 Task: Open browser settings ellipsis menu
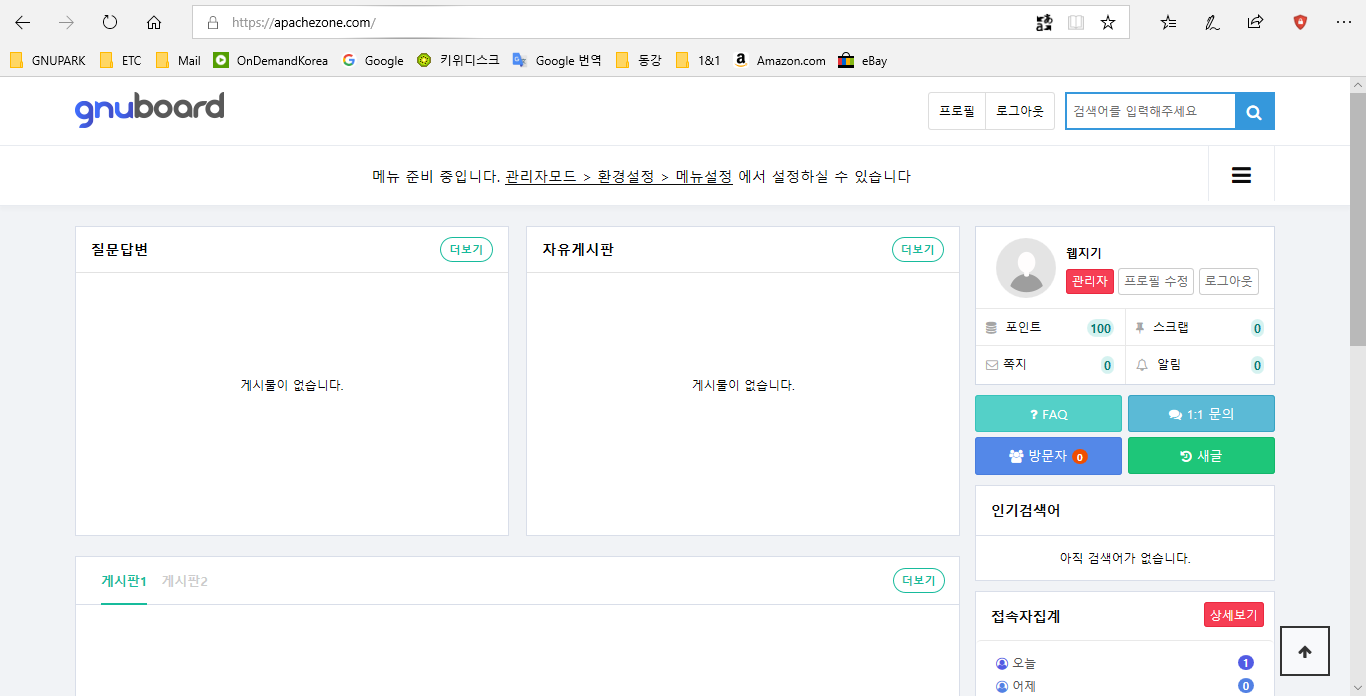1343,22
